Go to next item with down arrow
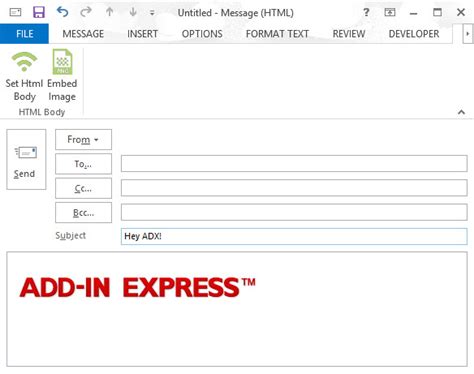Viewport: 474px width, 374px height. 133,12
